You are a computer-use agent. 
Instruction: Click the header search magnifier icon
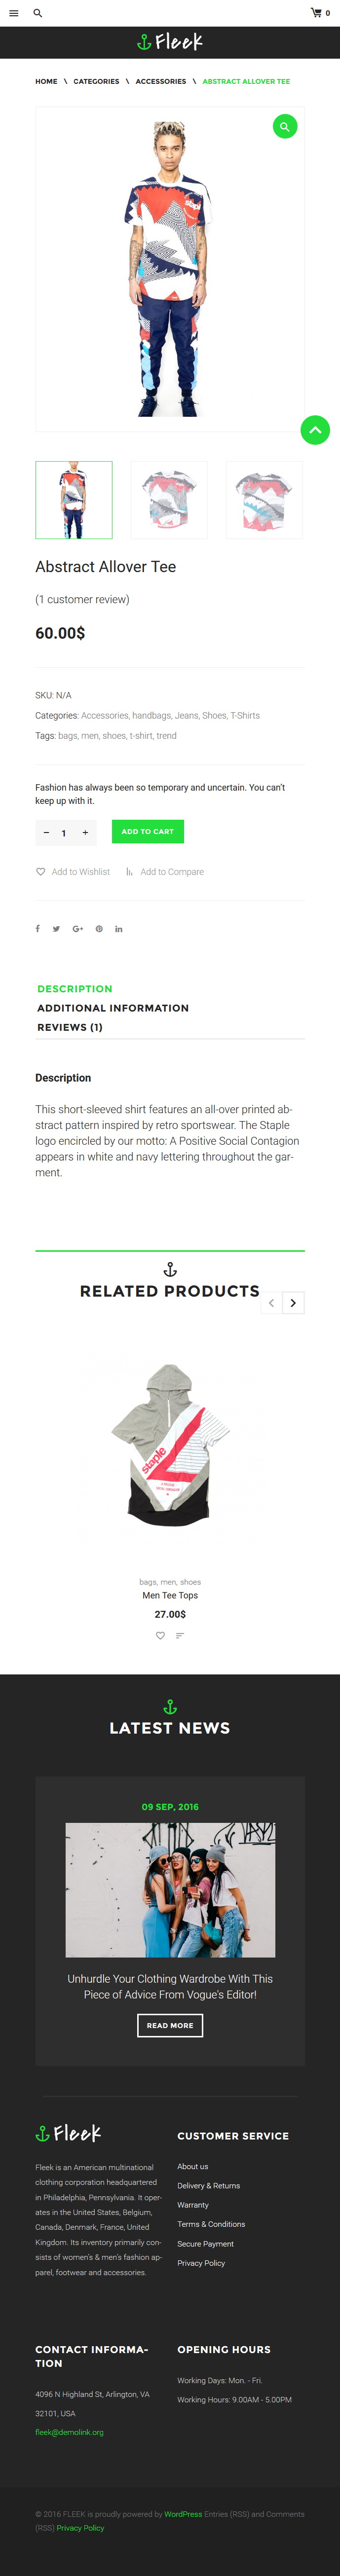(x=38, y=13)
